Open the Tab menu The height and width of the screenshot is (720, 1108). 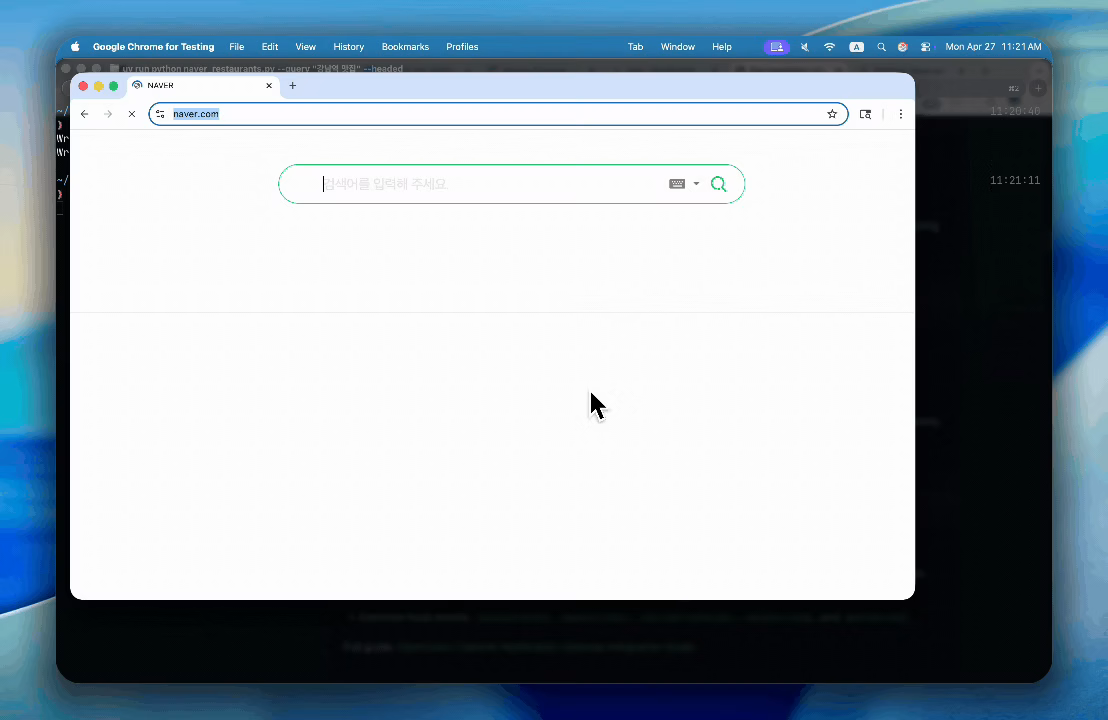635,47
